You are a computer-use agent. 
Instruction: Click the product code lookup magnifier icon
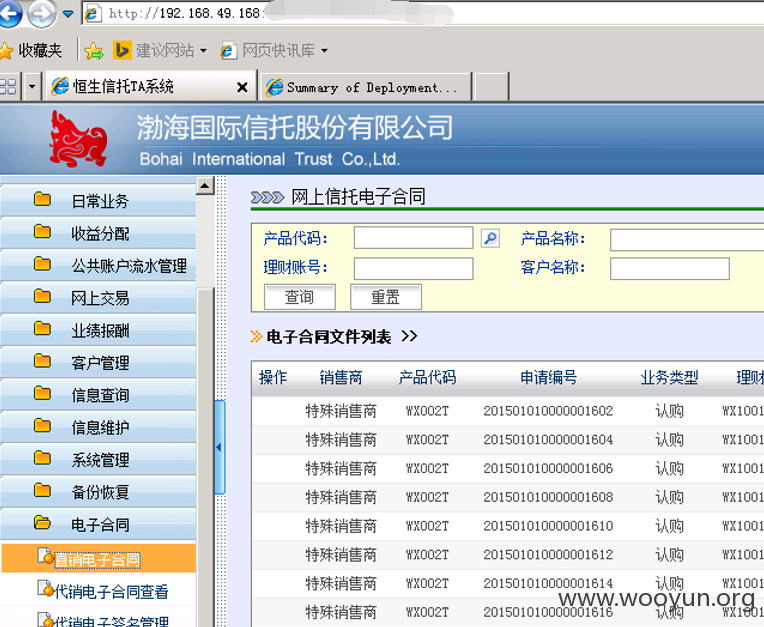tap(490, 238)
